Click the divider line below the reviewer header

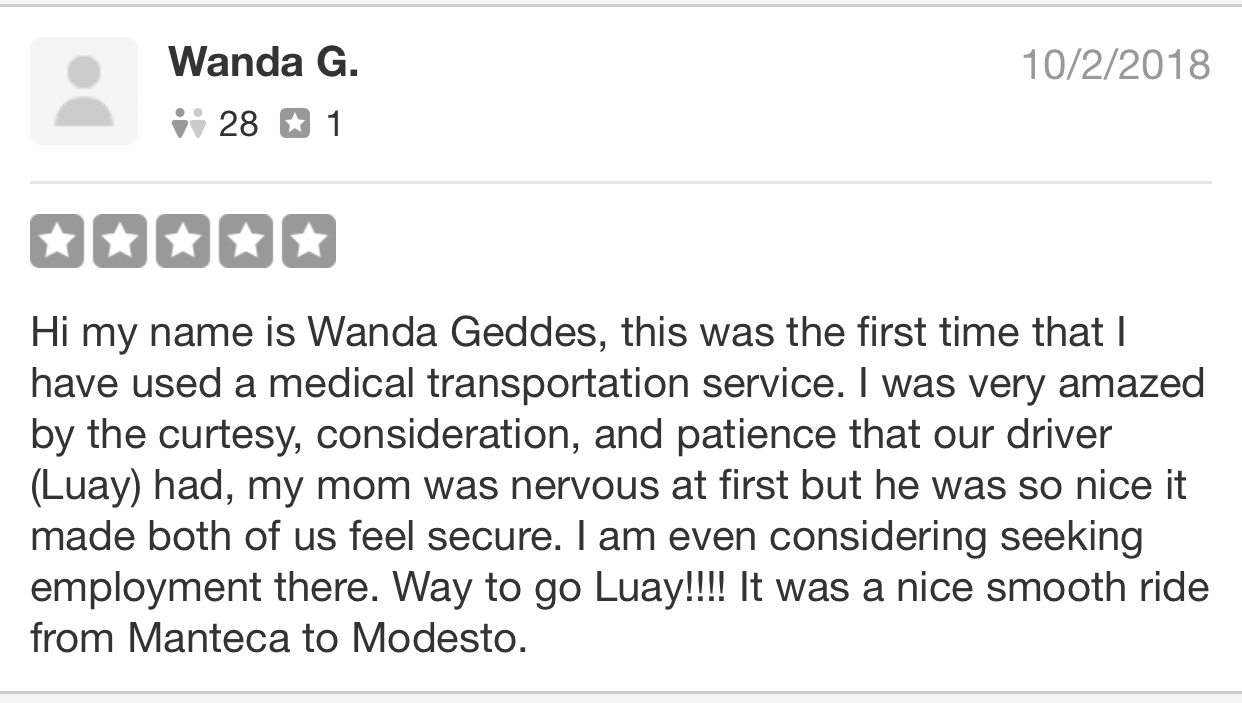(x=620, y=183)
